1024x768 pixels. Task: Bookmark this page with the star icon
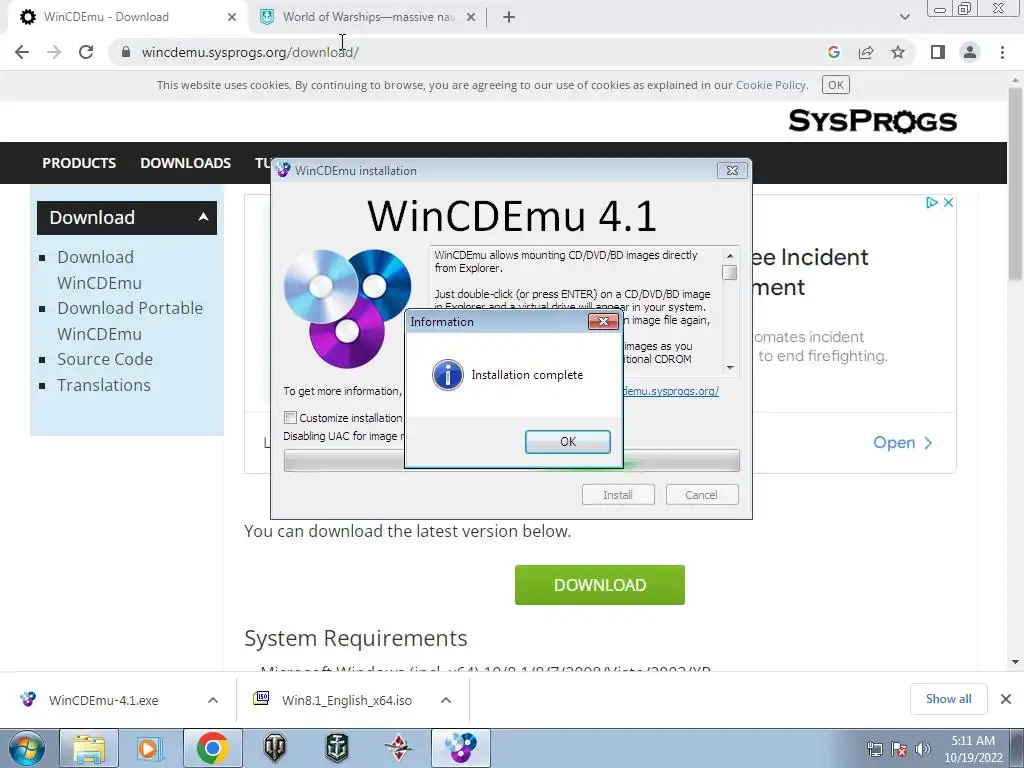pyautogui.click(x=898, y=52)
